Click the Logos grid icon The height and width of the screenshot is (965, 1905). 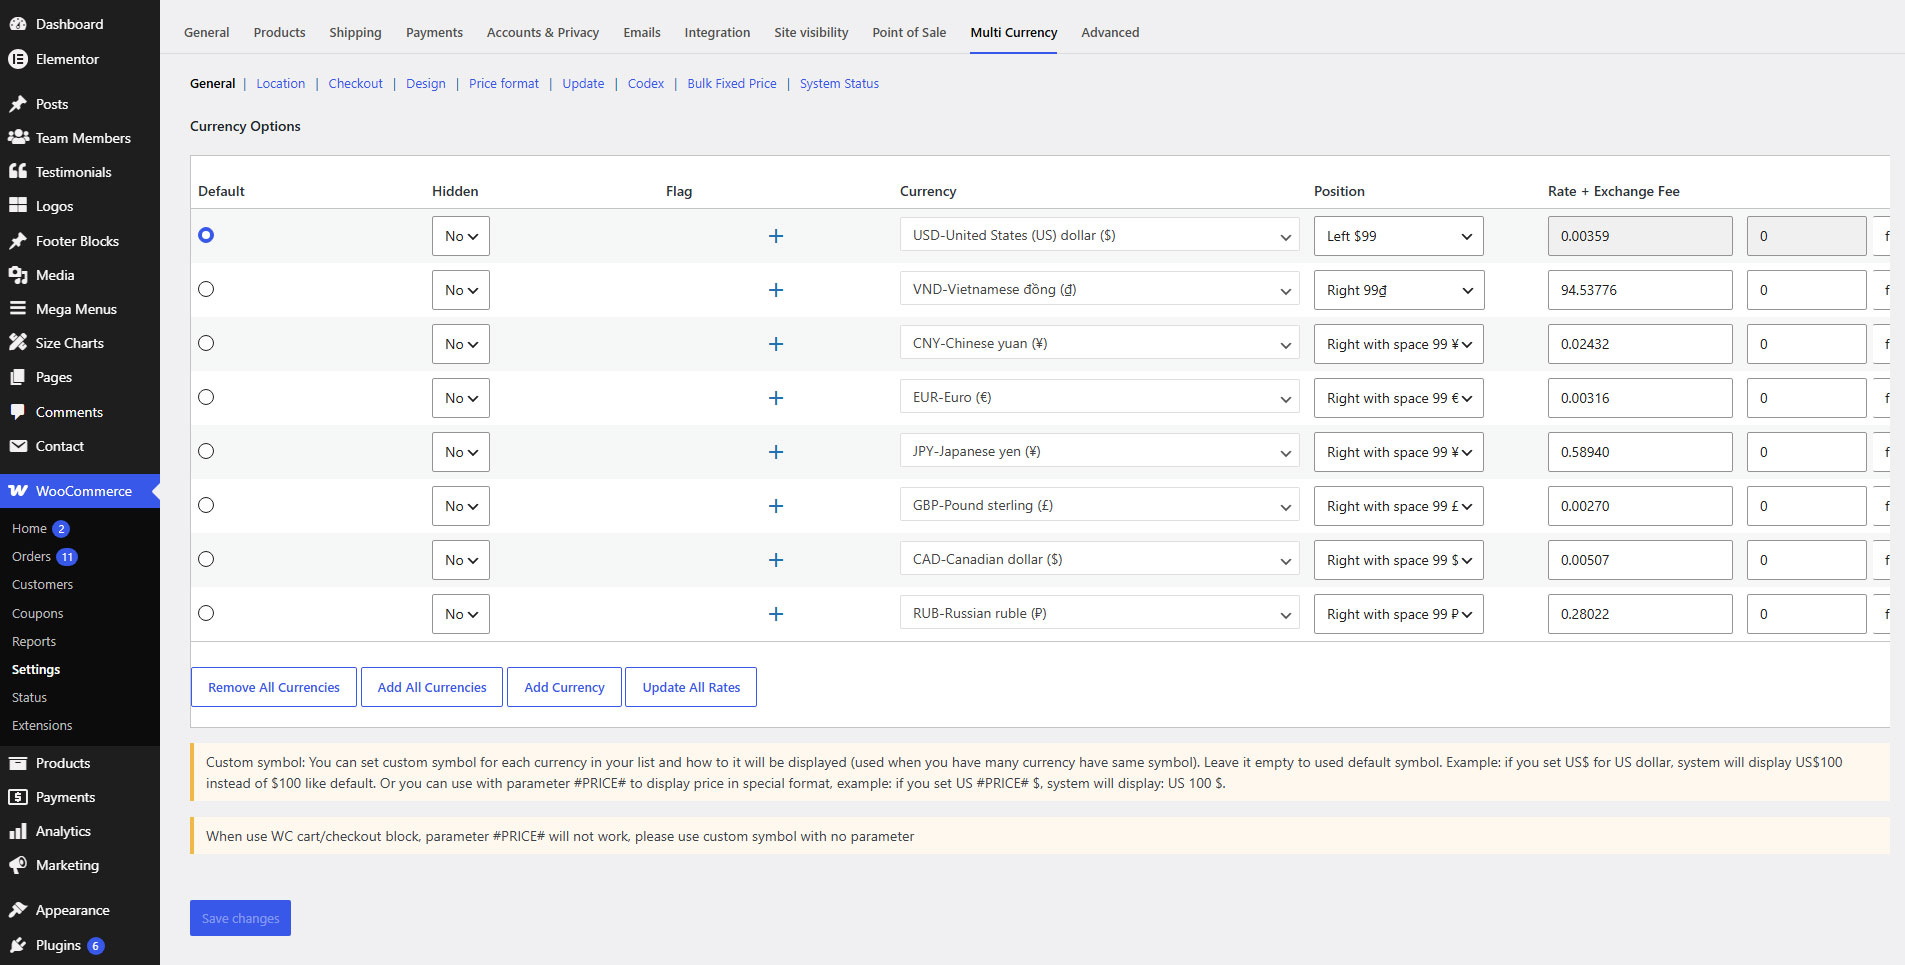pos(18,206)
